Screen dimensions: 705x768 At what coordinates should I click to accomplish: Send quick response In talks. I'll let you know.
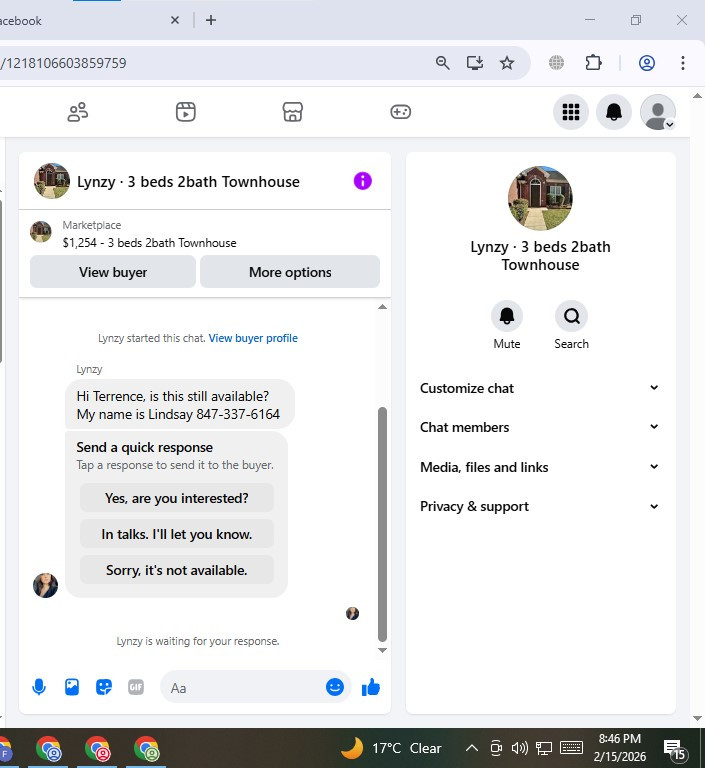click(x=176, y=534)
